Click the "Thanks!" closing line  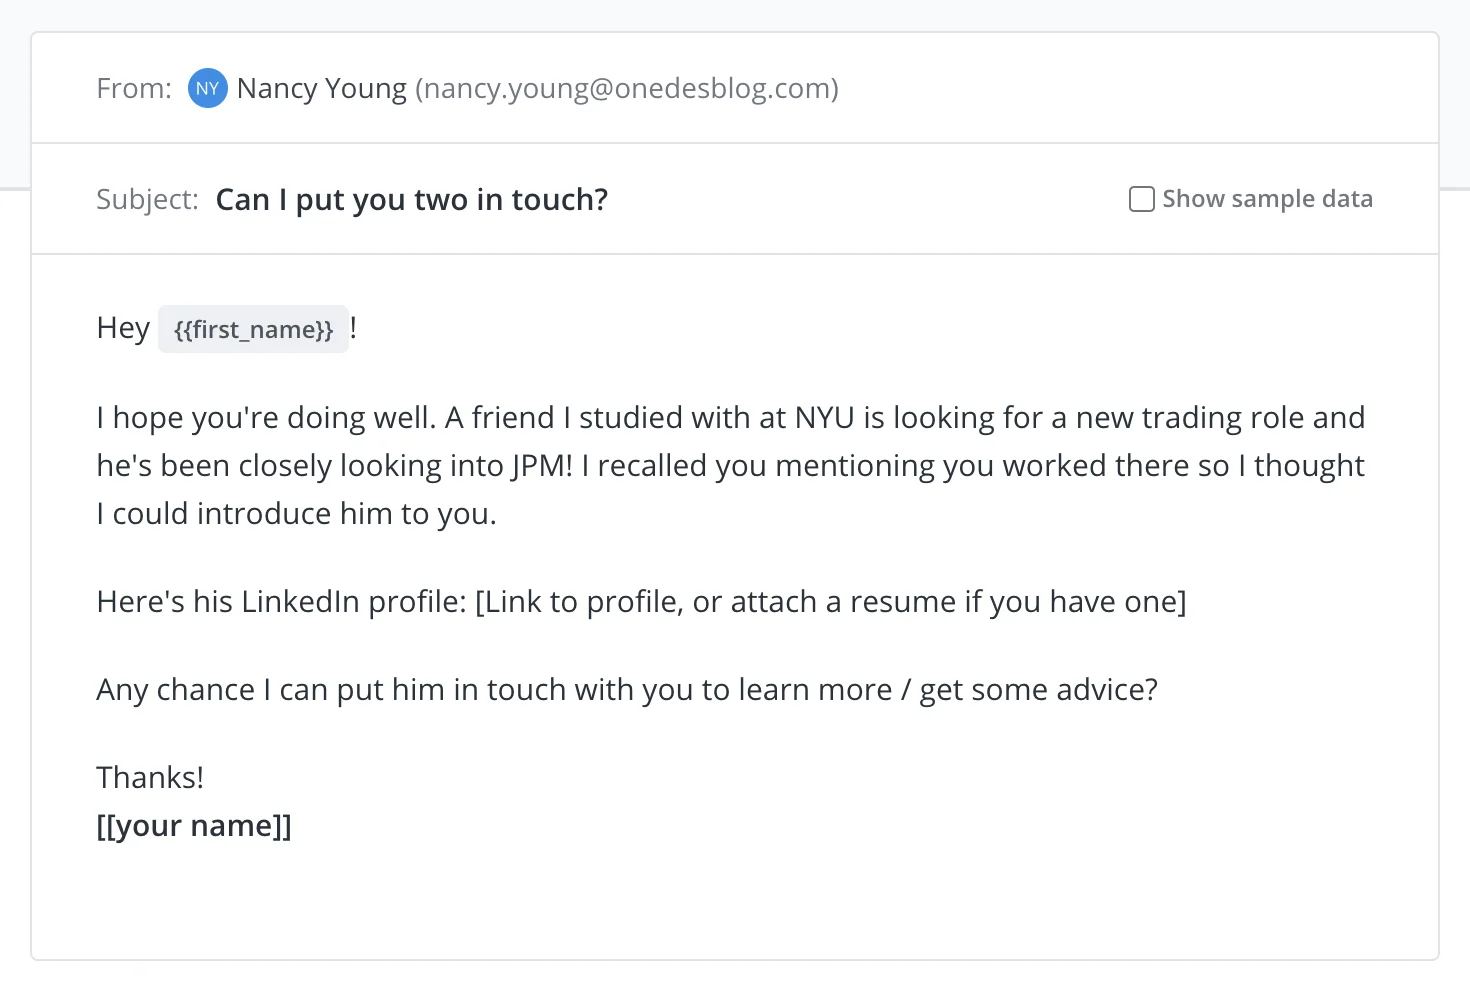pyautogui.click(x=150, y=778)
